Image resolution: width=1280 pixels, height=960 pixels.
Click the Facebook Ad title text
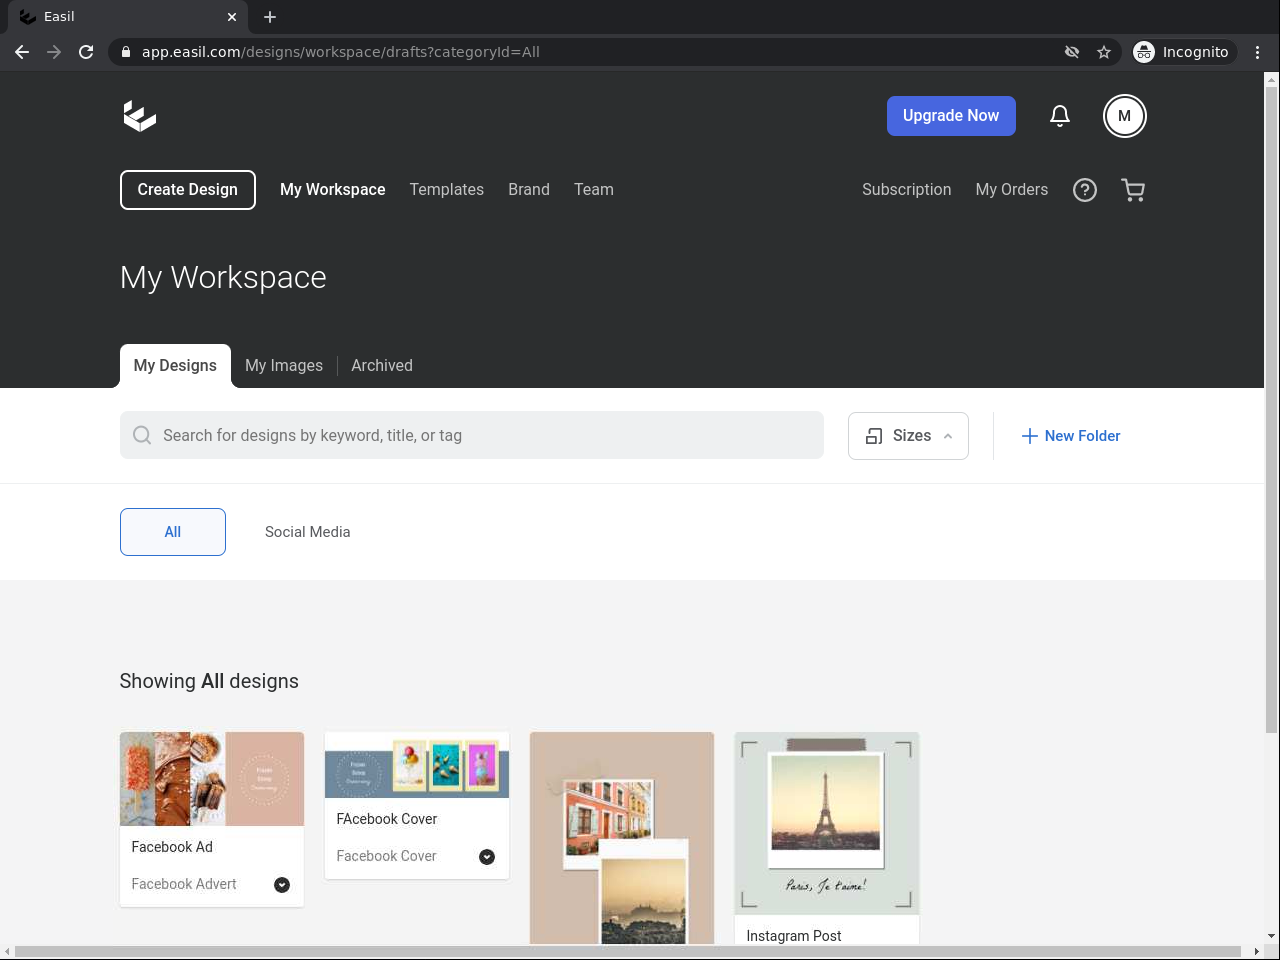[x=172, y=847]
